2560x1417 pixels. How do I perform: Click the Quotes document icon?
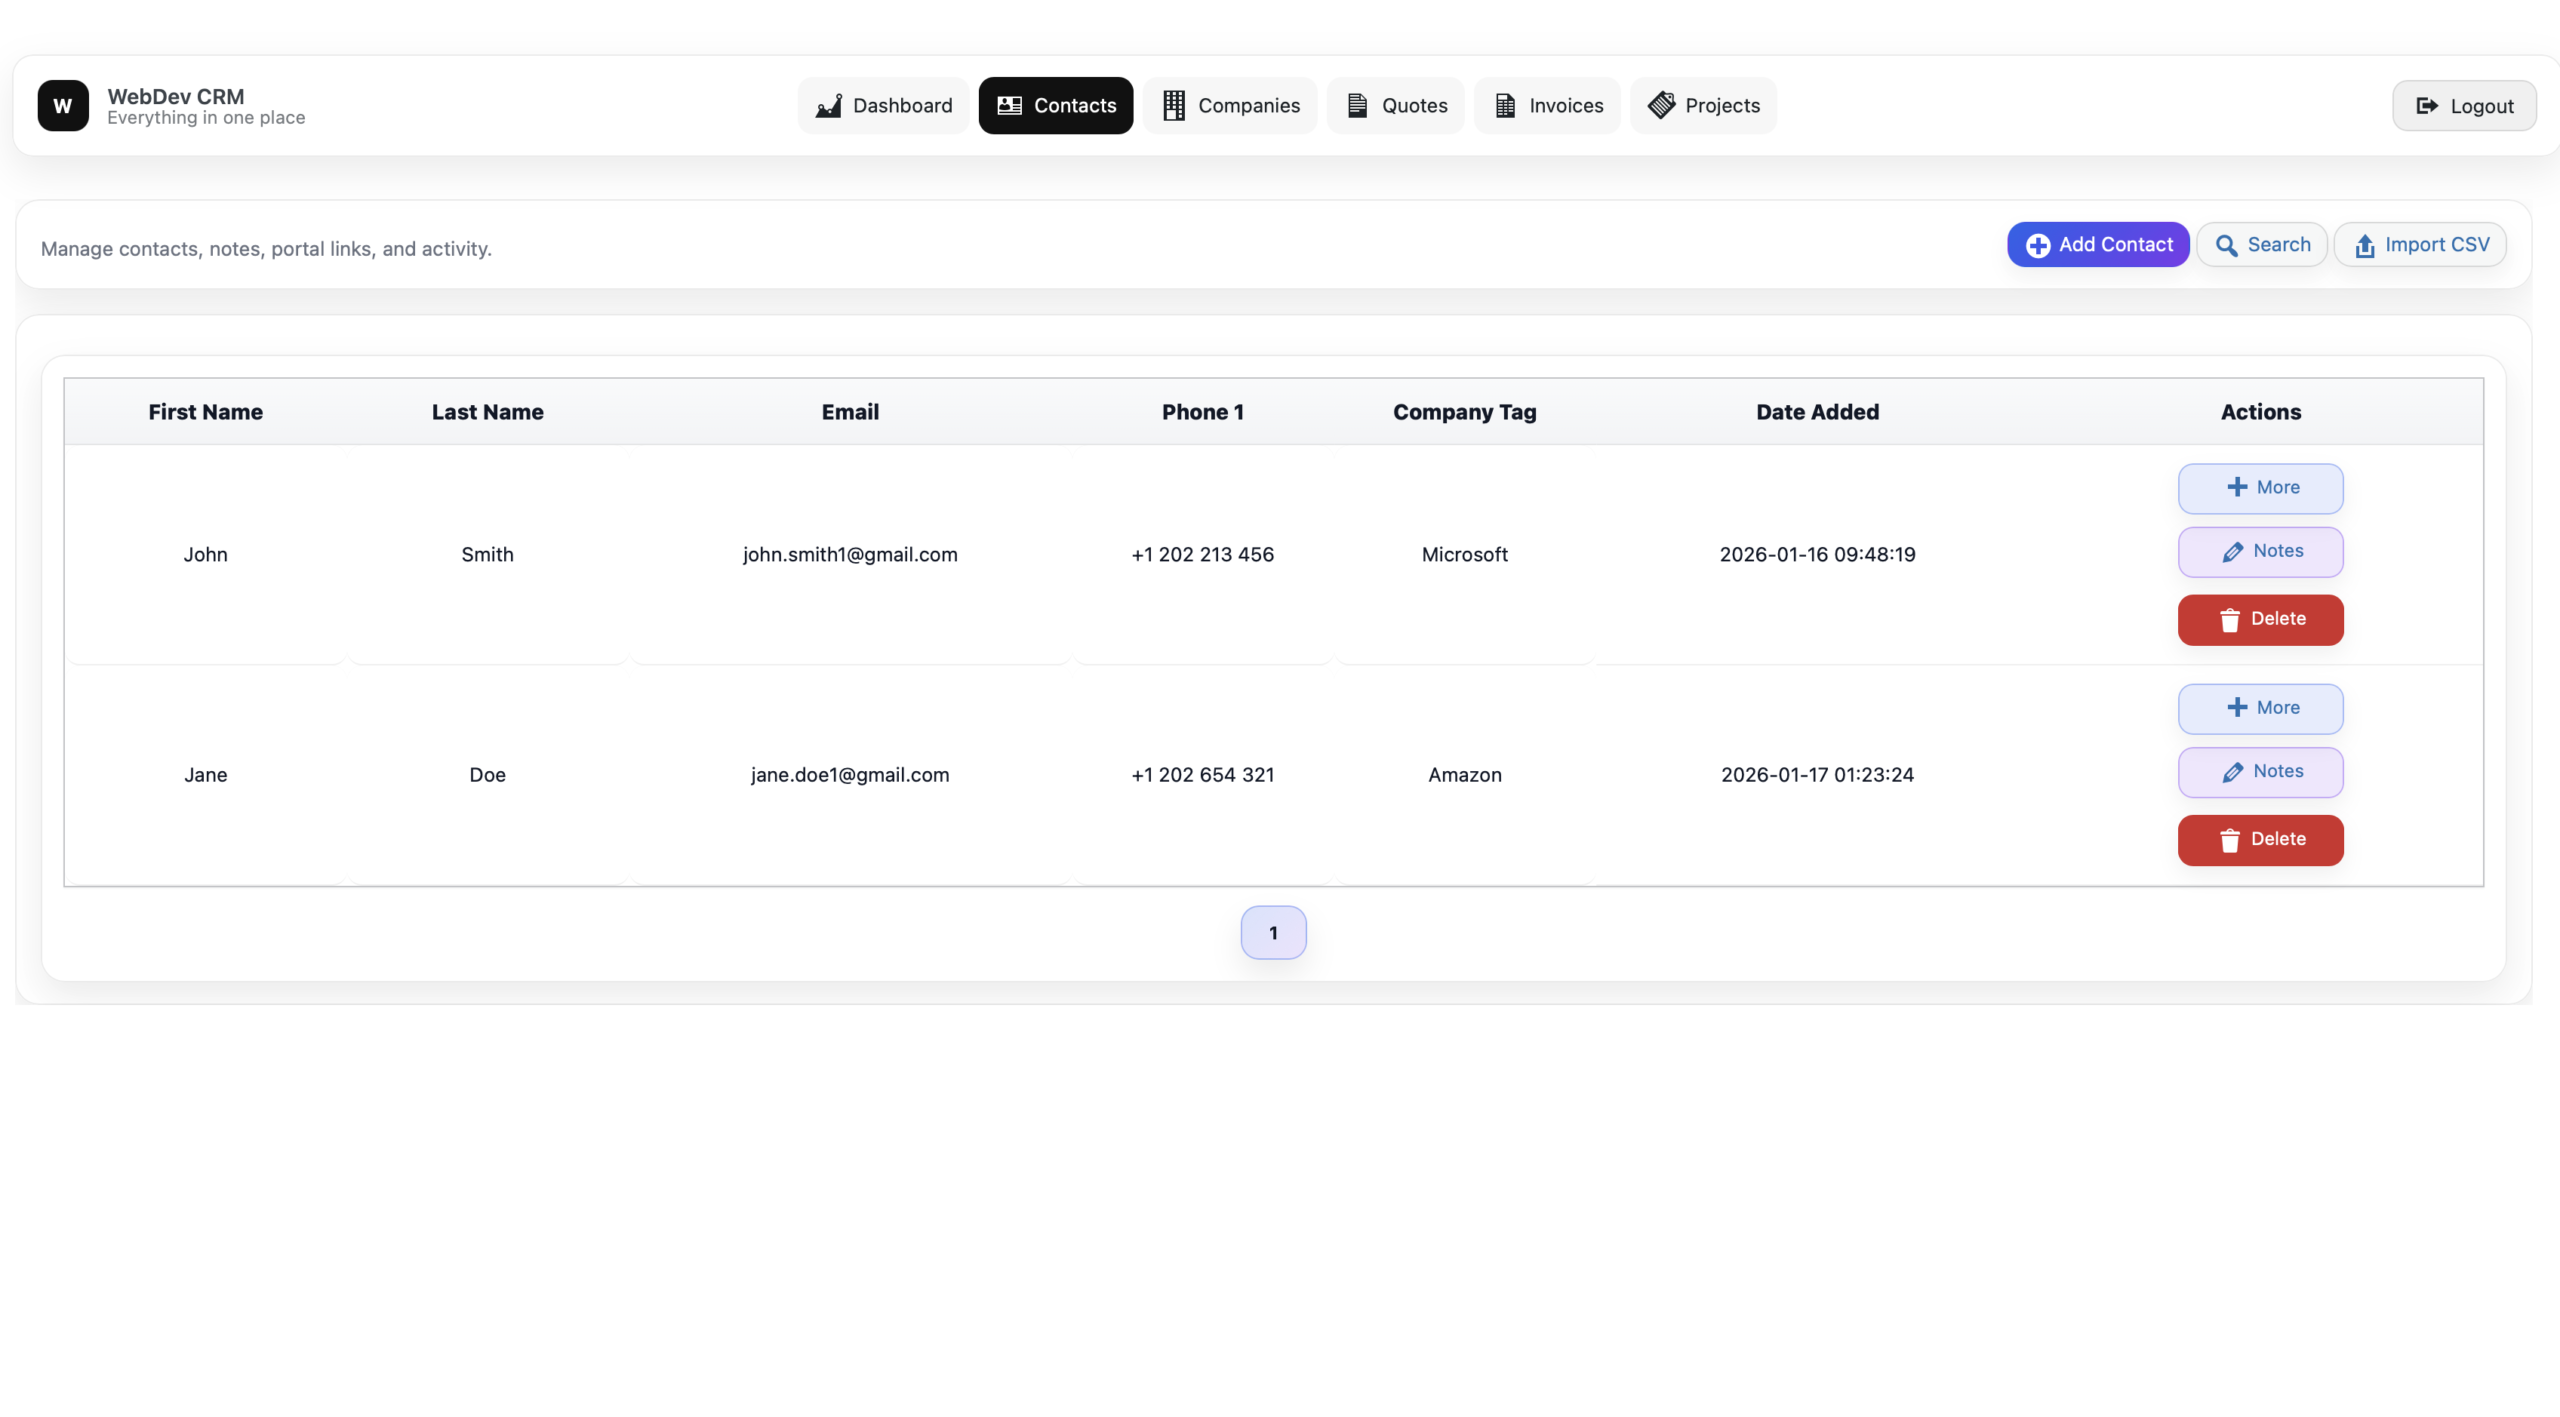point(1357,105)
